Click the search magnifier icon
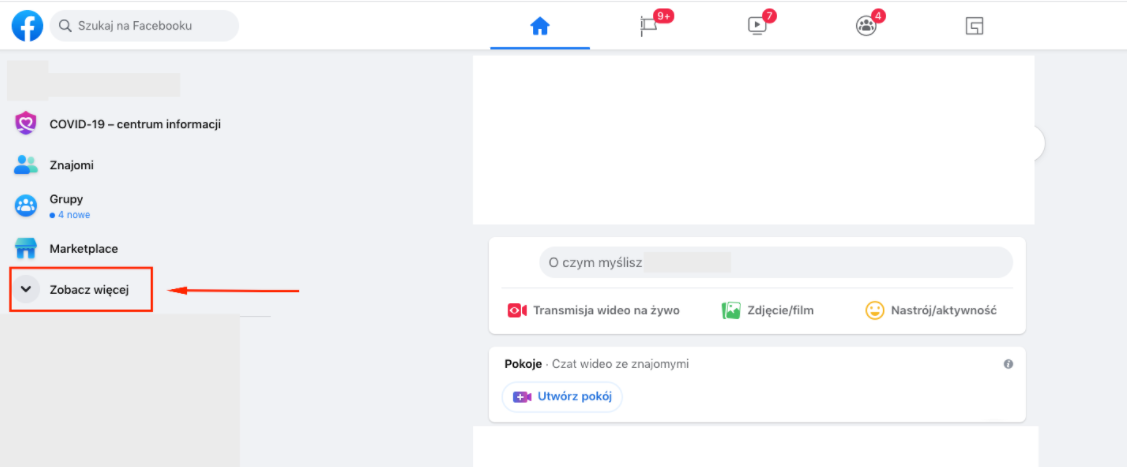This screenshot has height=467, width=1127. click(x=65, y=26)
